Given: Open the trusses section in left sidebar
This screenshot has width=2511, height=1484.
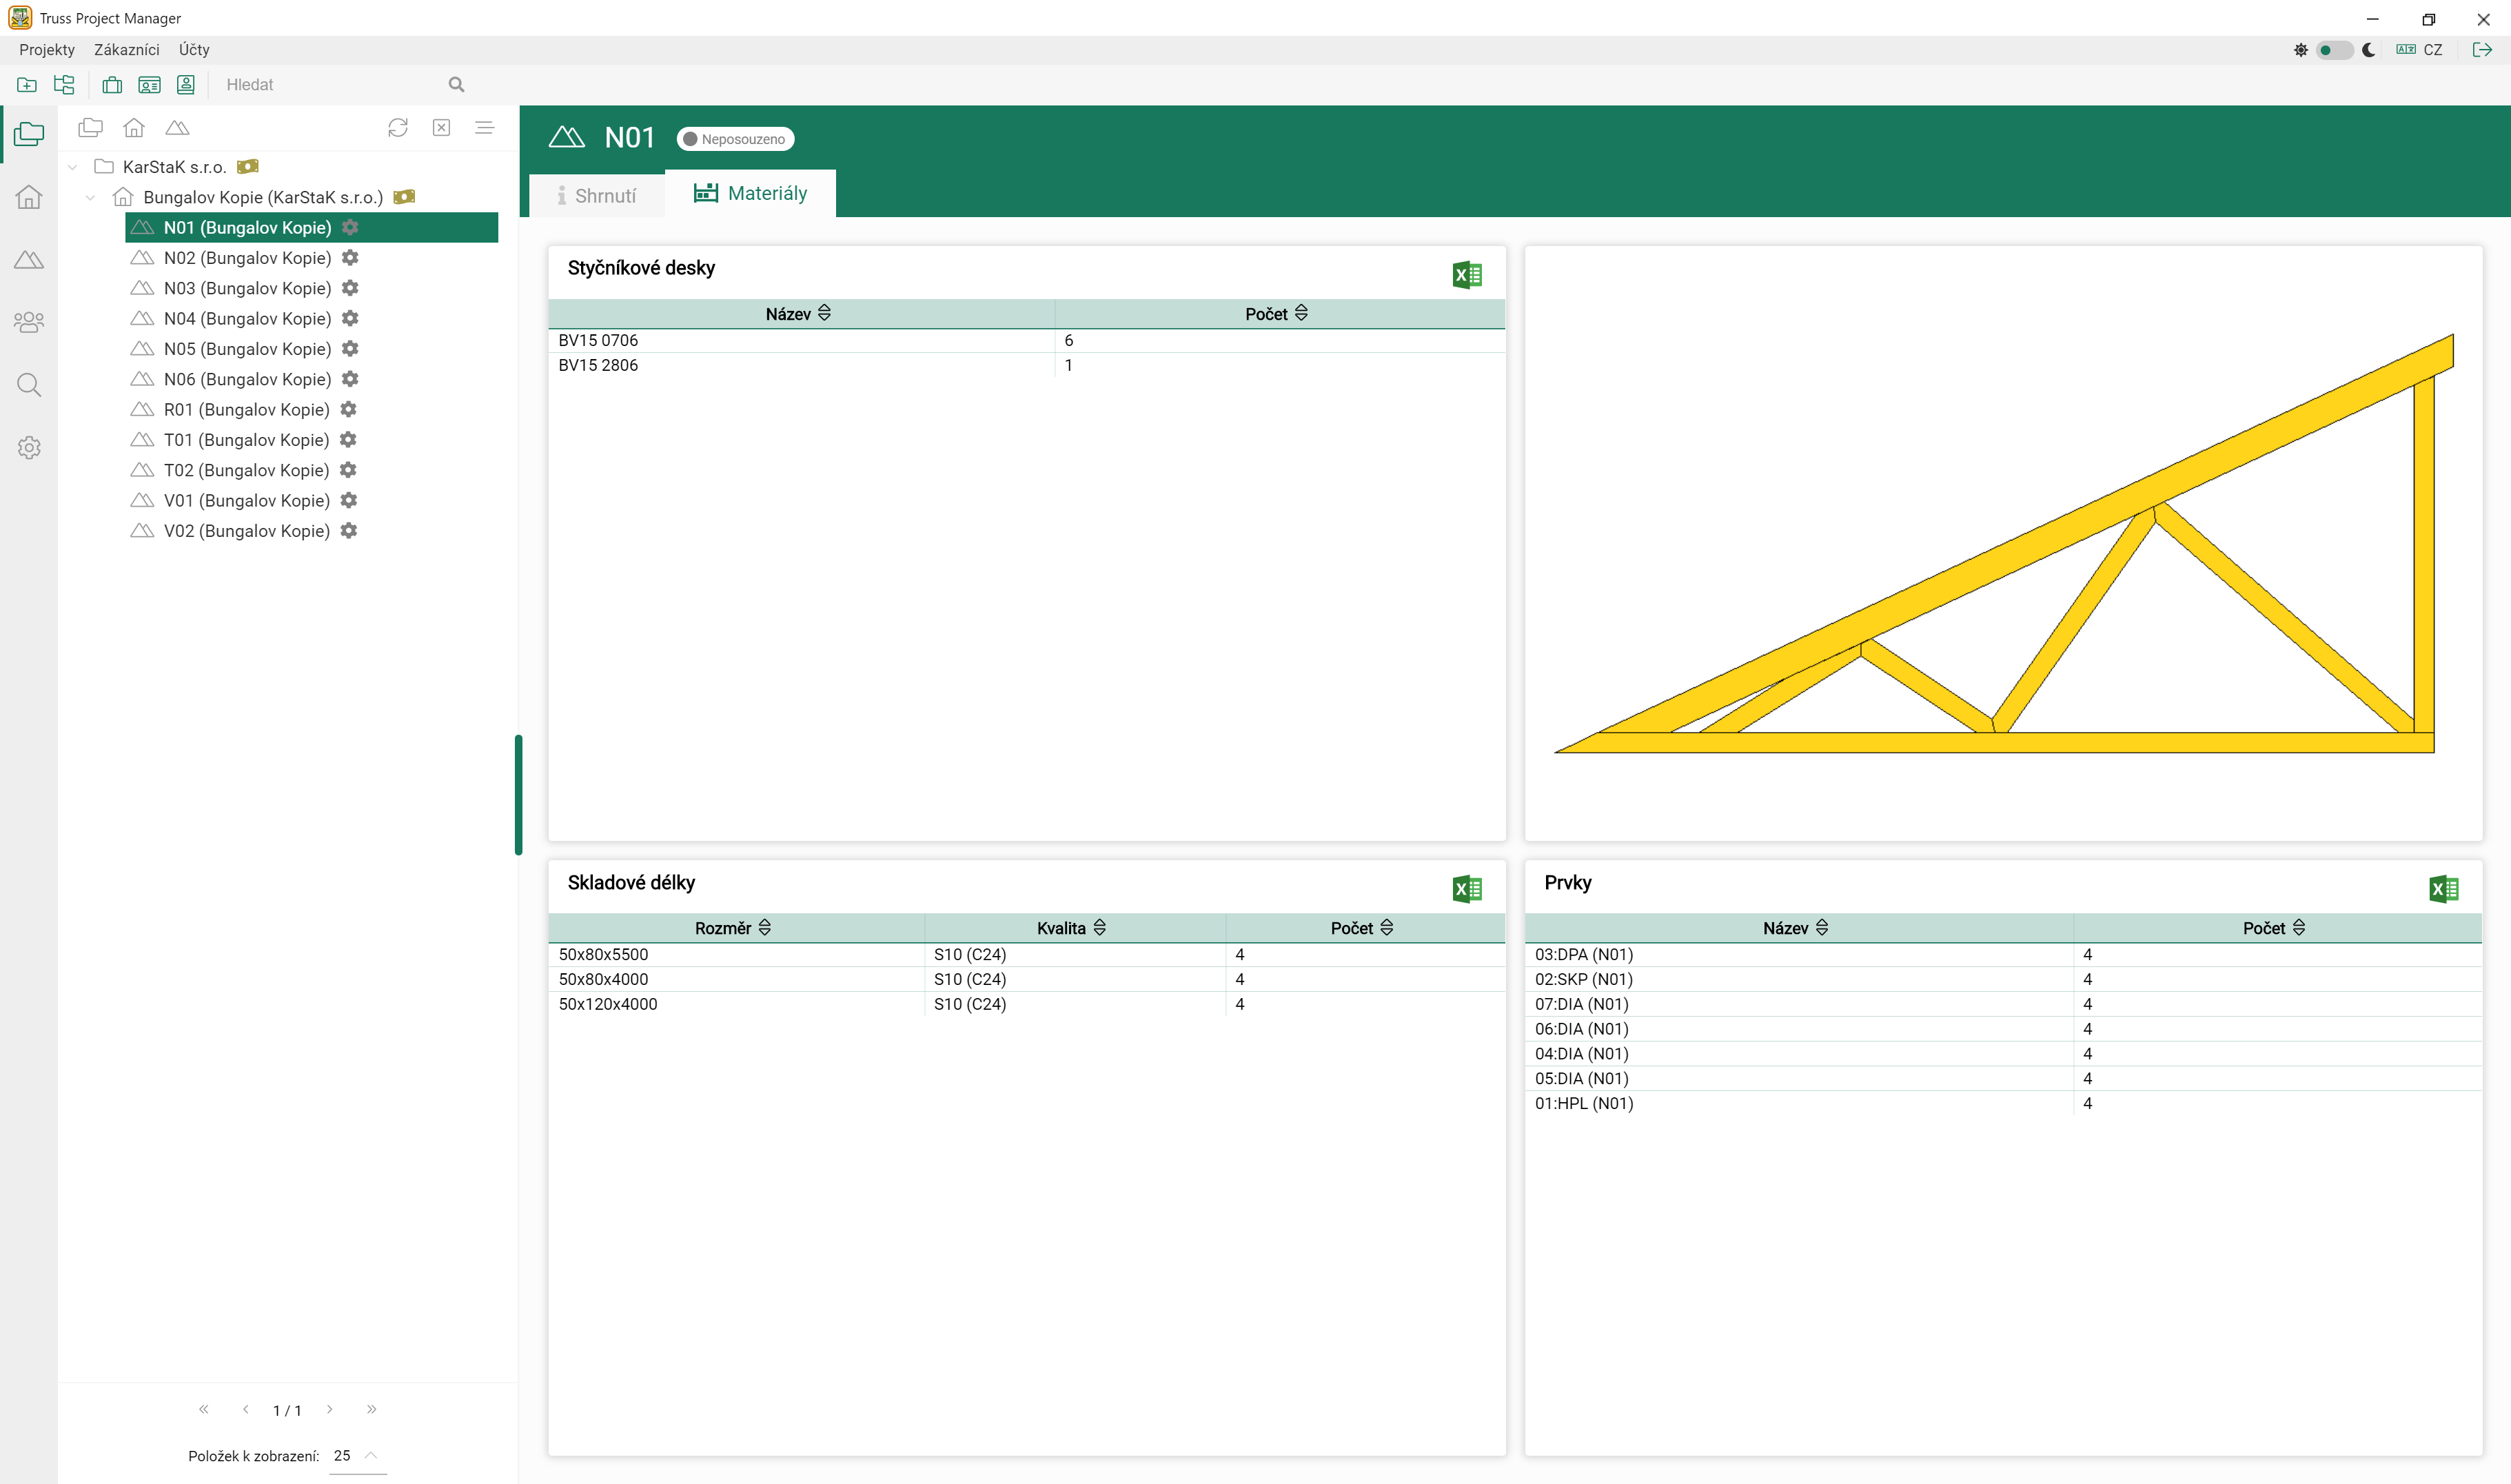Looking at the screenshot, I should coord(29,259).
